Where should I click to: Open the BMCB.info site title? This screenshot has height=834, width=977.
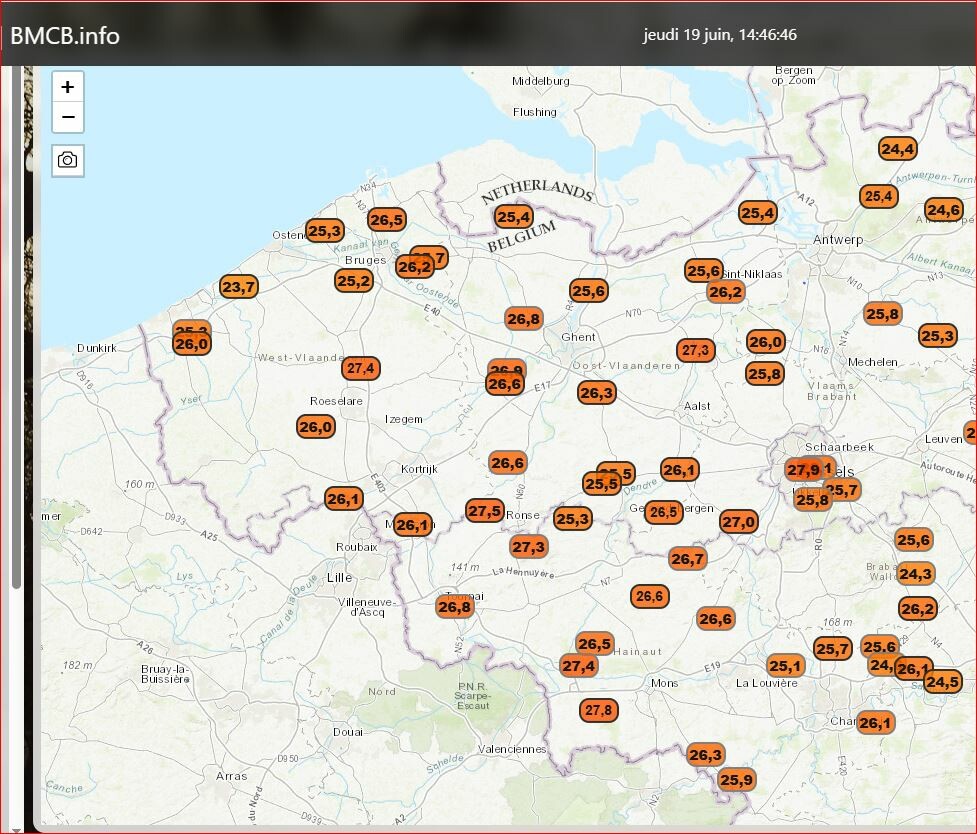point(65,36)
